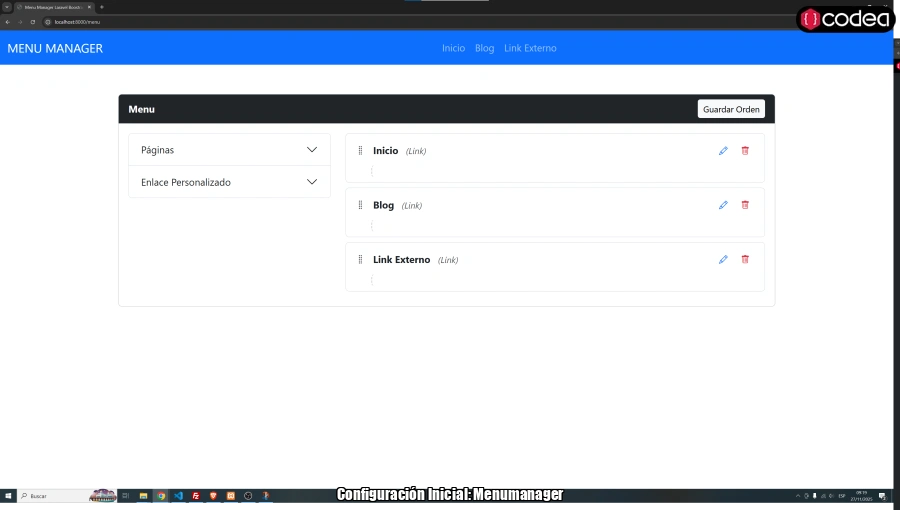Grab the drag handle of Blog item
This screenshot has width=900, height=510.
tap(360, 205)
